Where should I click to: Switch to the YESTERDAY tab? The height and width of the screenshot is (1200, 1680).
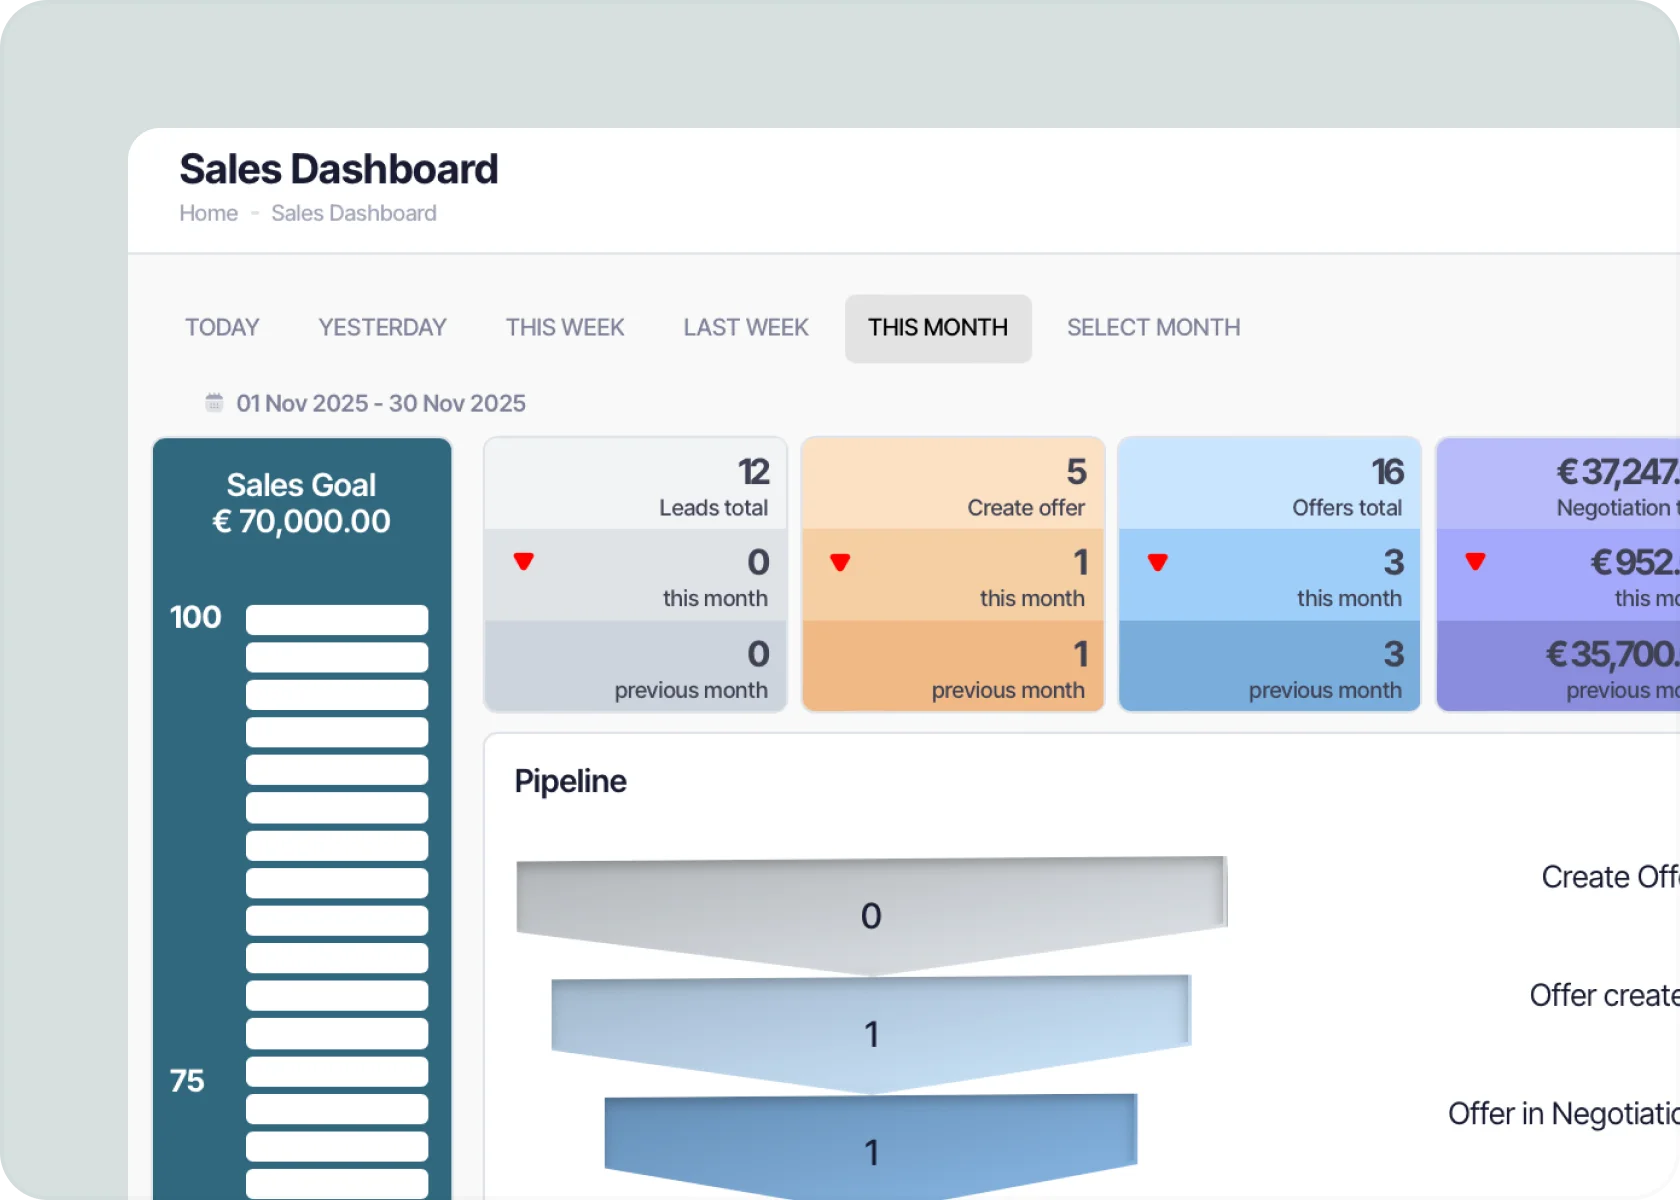tap(382, 328)
